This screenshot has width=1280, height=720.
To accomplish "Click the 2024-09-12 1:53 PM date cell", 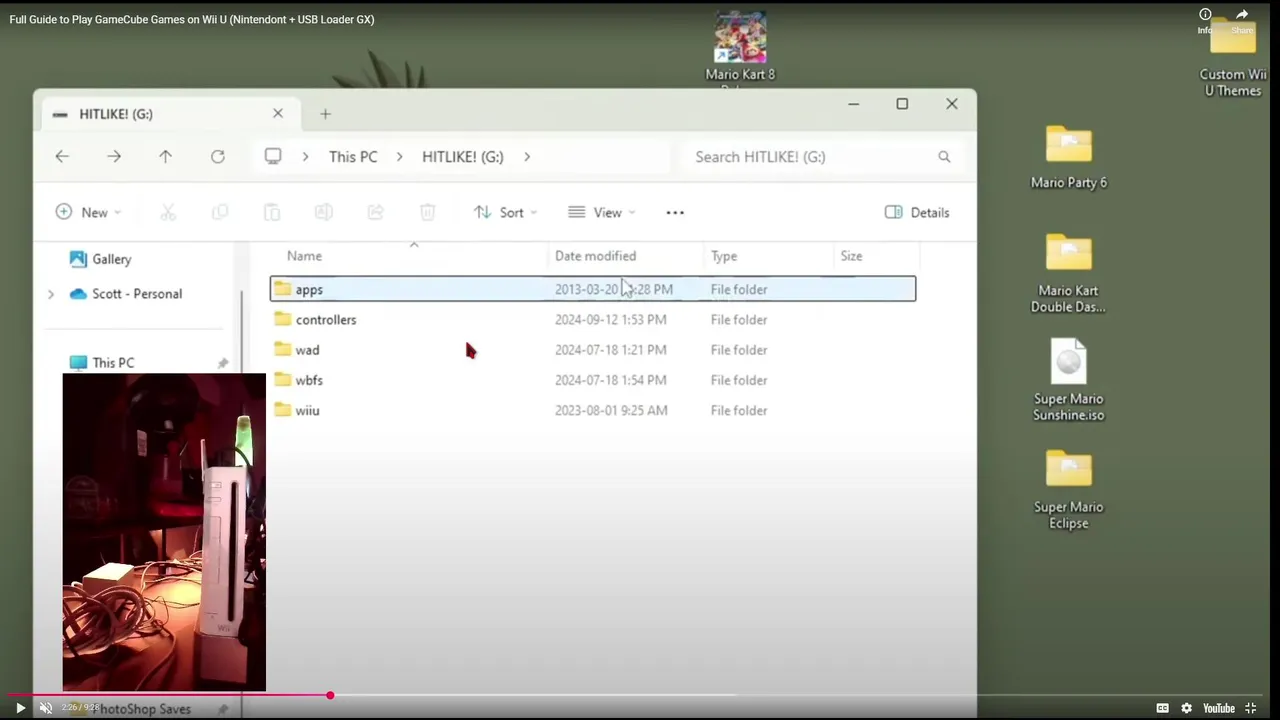I will pos(611,320).
